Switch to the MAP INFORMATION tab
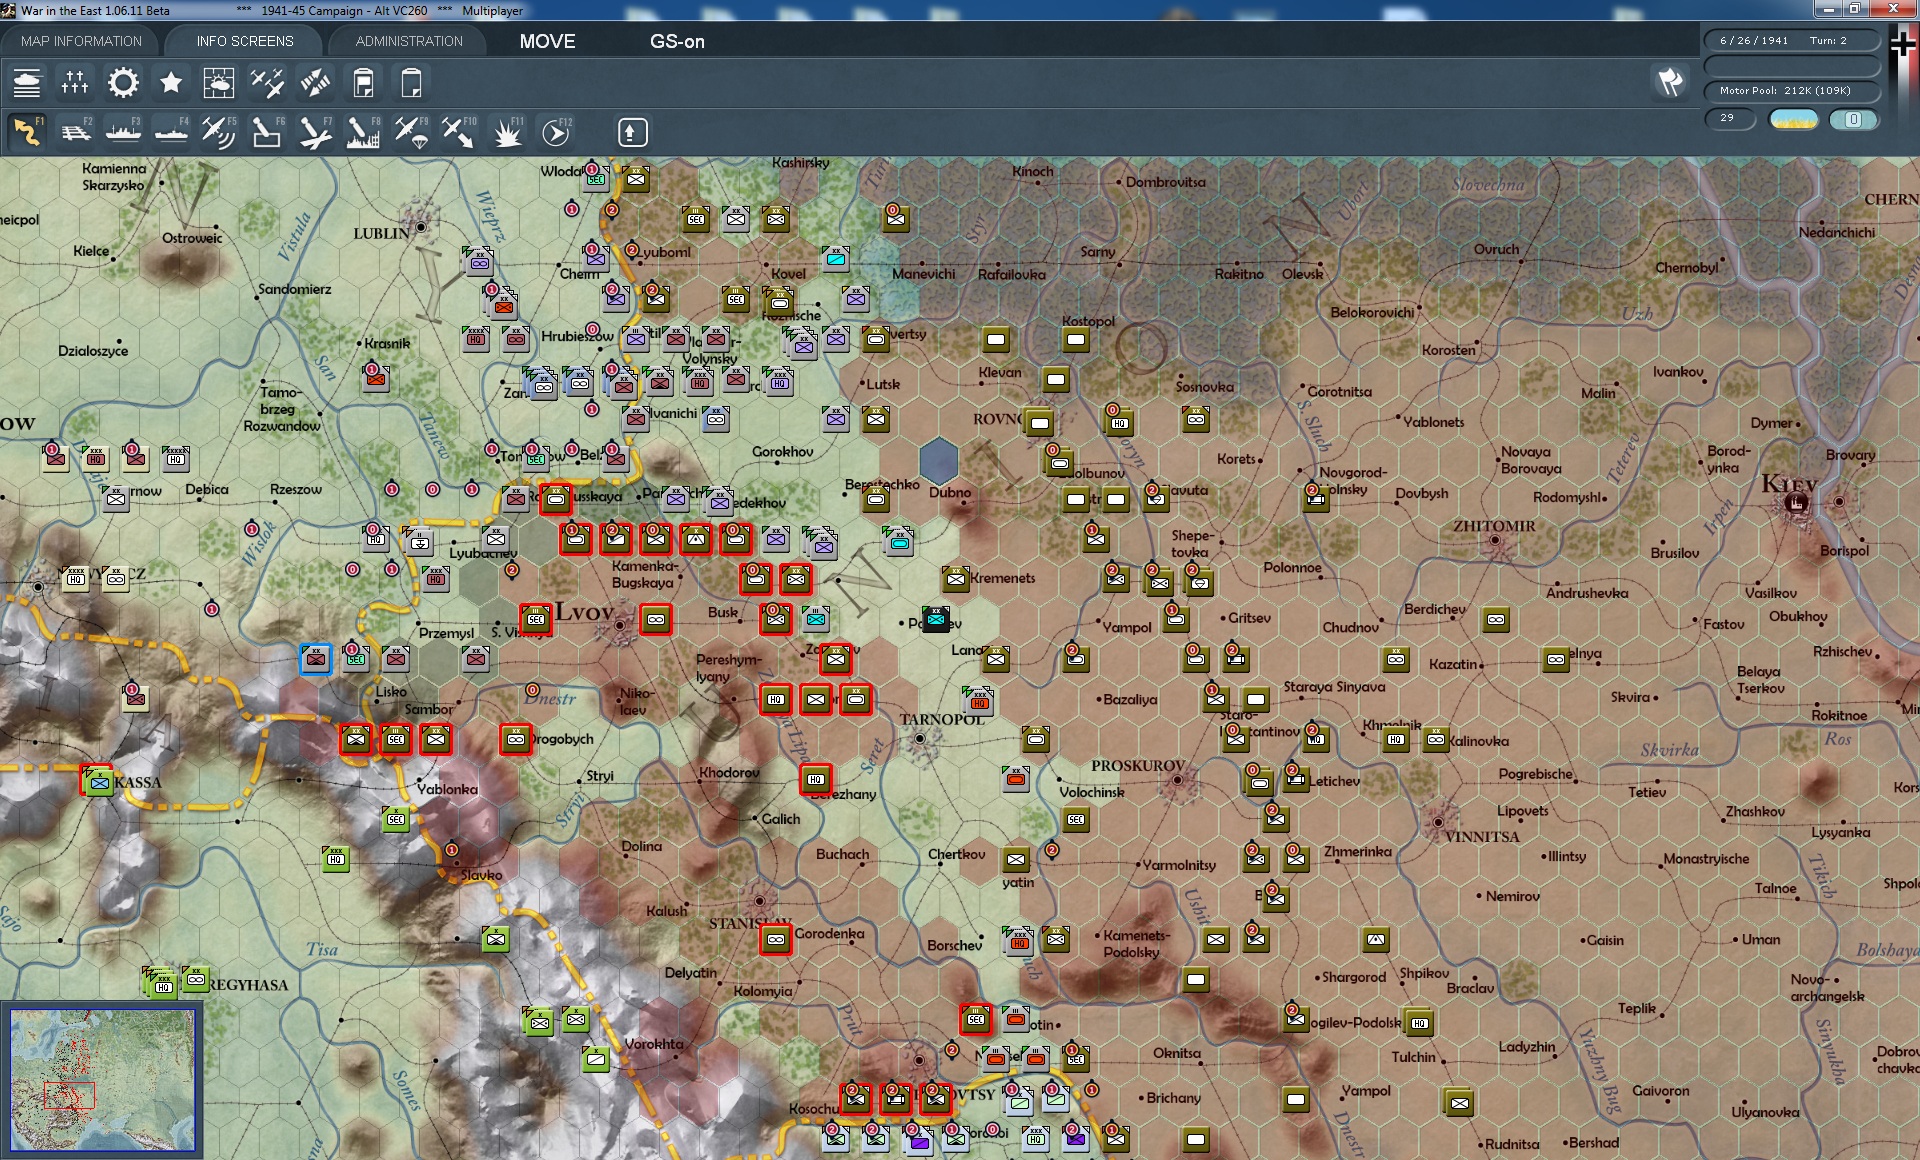Image resolution: width=1920 pixels, height=1160 pixels. tap(81, 41)
